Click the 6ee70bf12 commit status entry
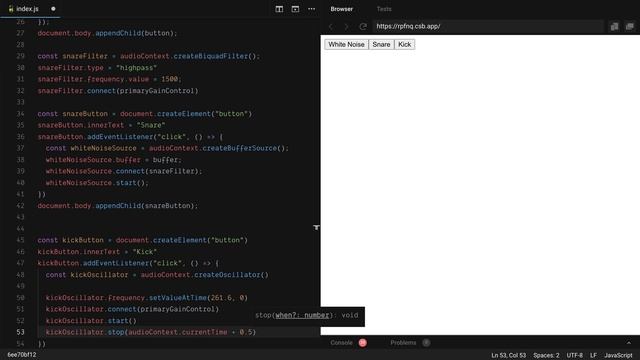Image resolution: width=640 pixels, height=360 pixels. click(22, 355)
